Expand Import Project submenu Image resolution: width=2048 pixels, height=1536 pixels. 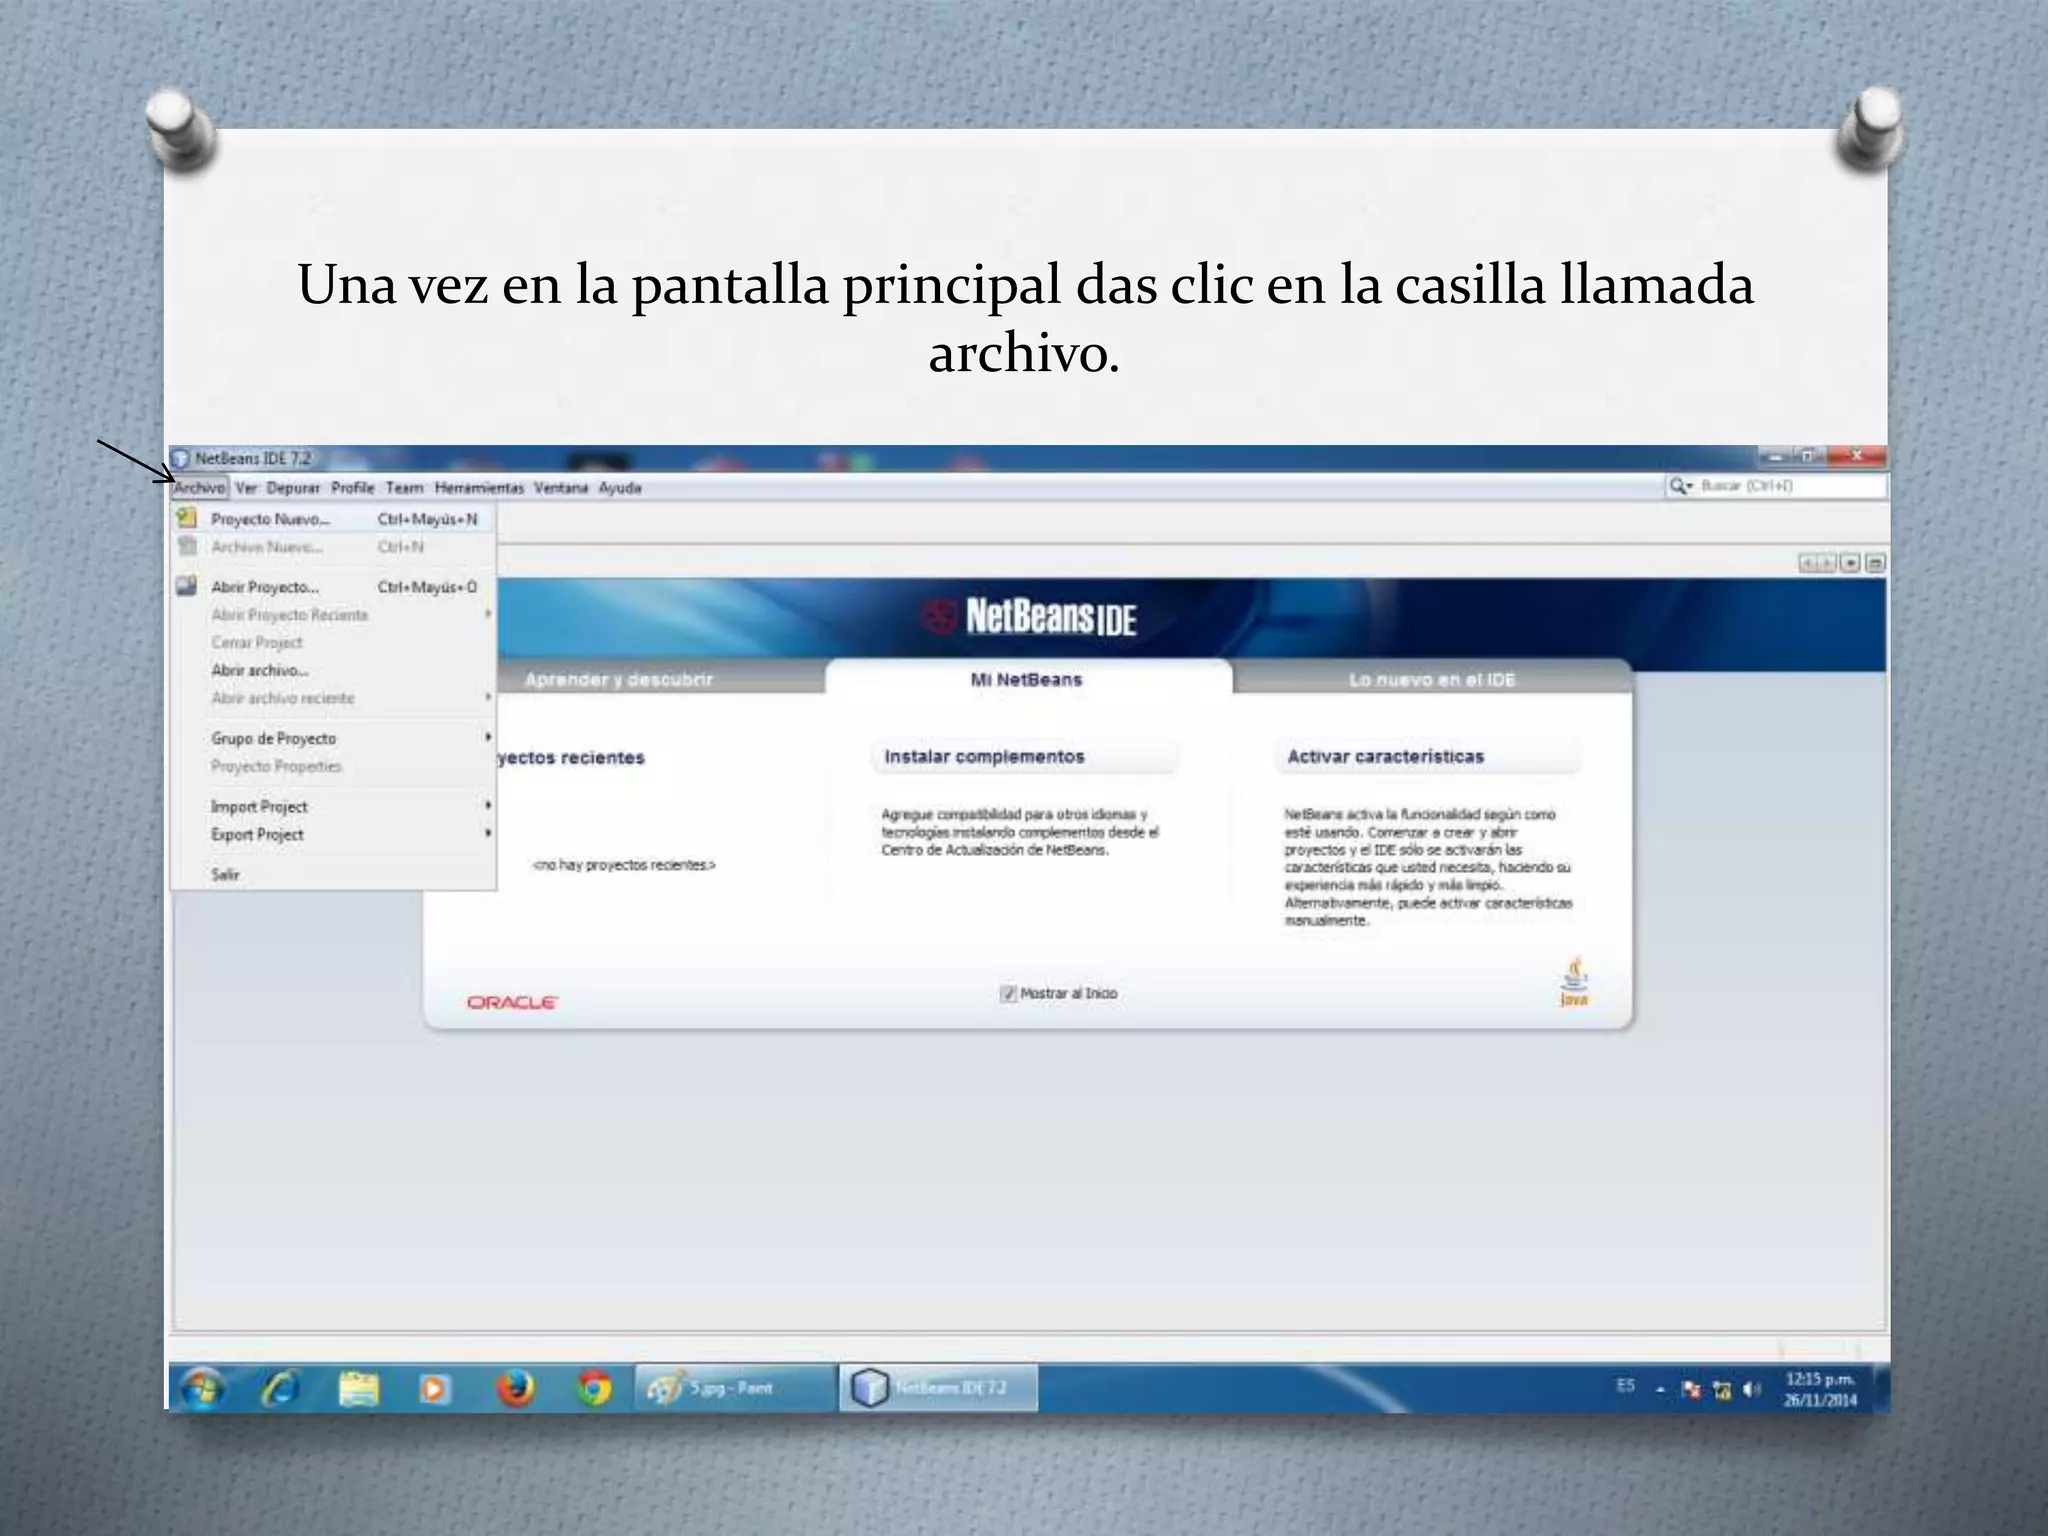click(x=334, y=806)
